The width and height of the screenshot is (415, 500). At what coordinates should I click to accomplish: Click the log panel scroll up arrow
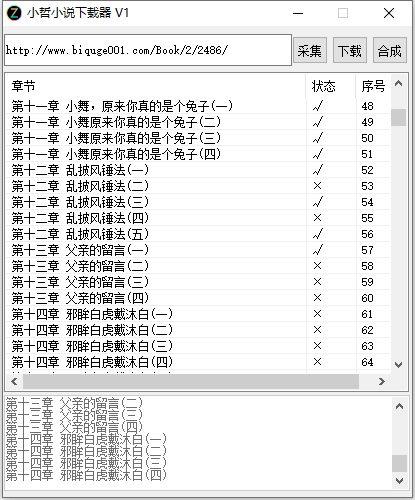[x=399, y=407]
